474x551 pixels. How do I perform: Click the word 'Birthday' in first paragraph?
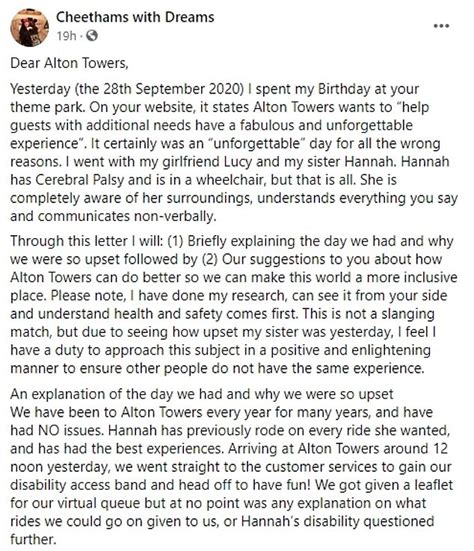click(344, 89)
